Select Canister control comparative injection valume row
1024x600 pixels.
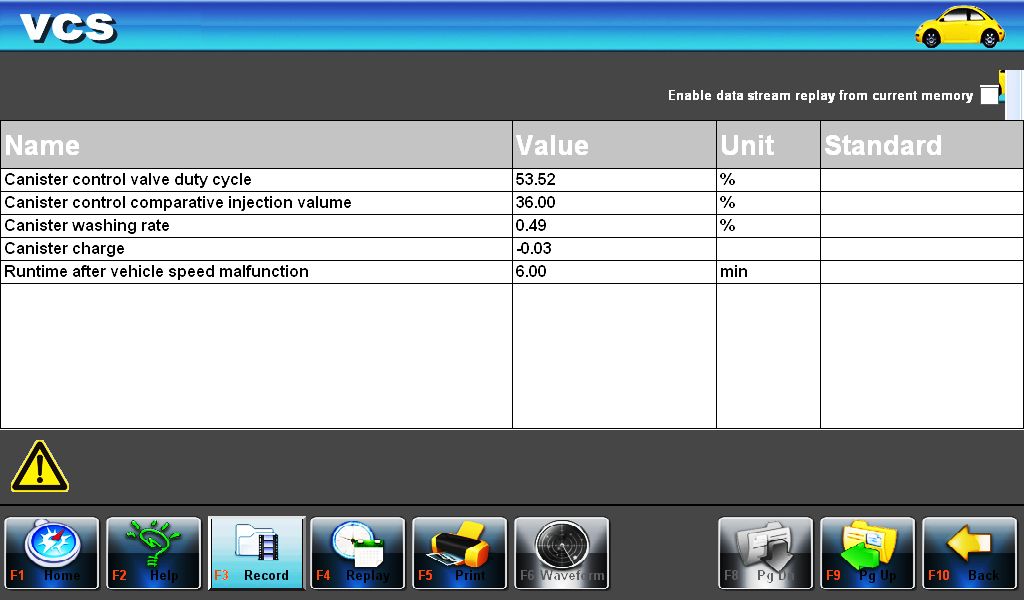[x=512, y=202]
